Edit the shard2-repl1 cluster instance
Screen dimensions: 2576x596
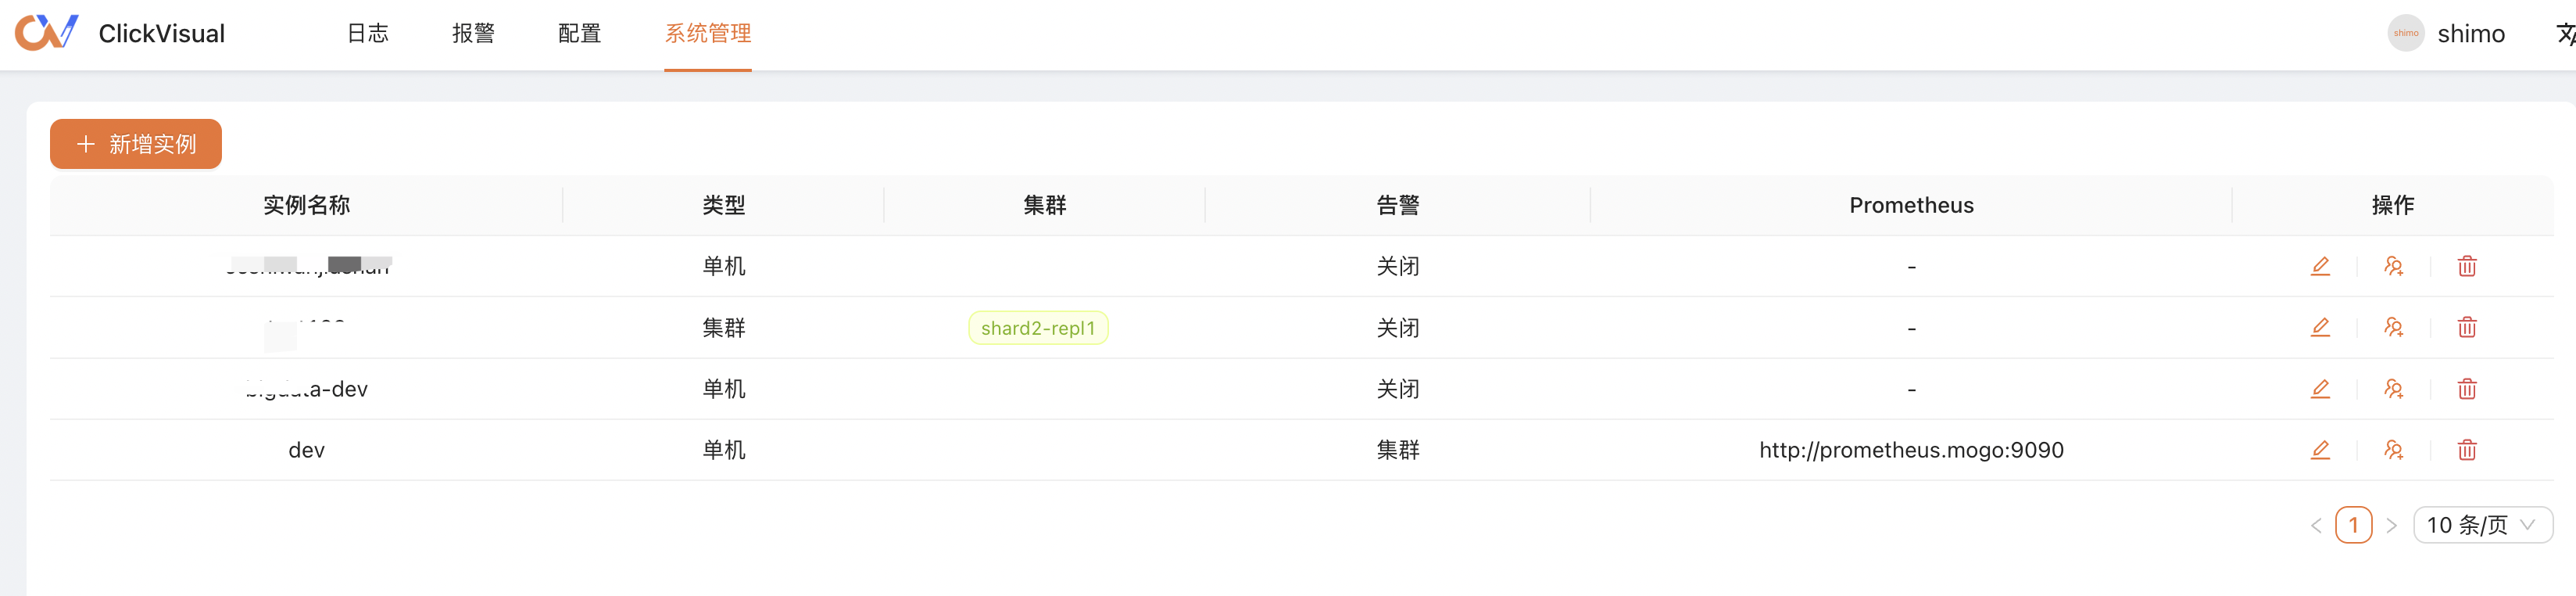click(x=2320, y=327)
